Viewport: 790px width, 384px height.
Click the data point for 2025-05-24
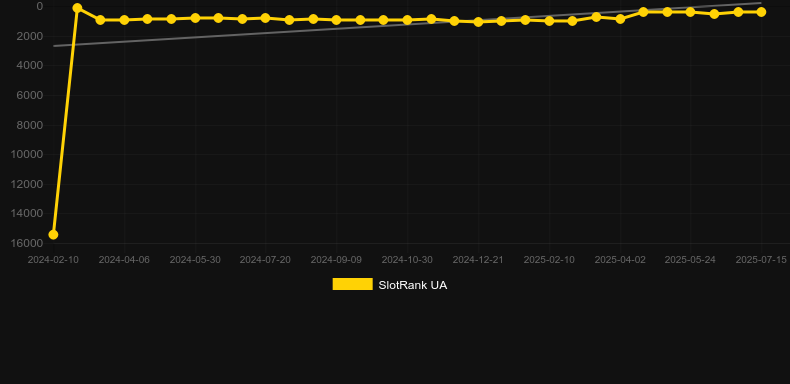coord(690,12)
